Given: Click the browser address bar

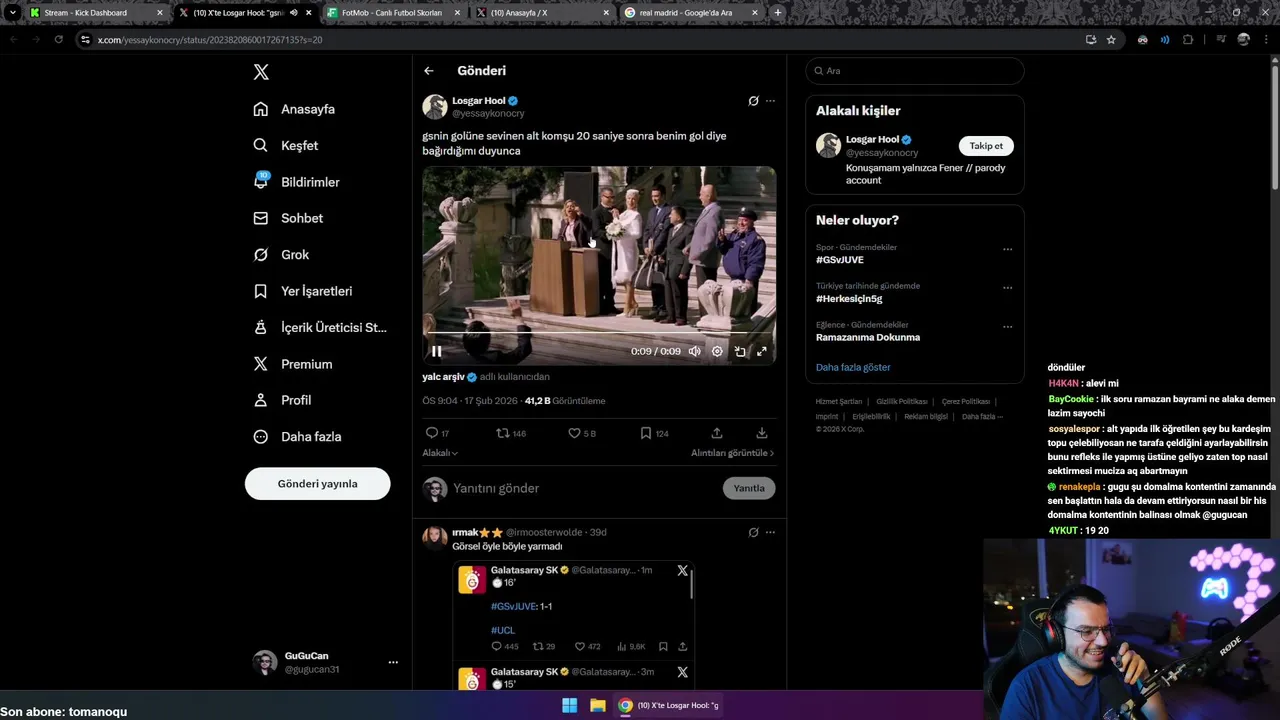Looking at the screenshot, I should click(x=580, y=40).
